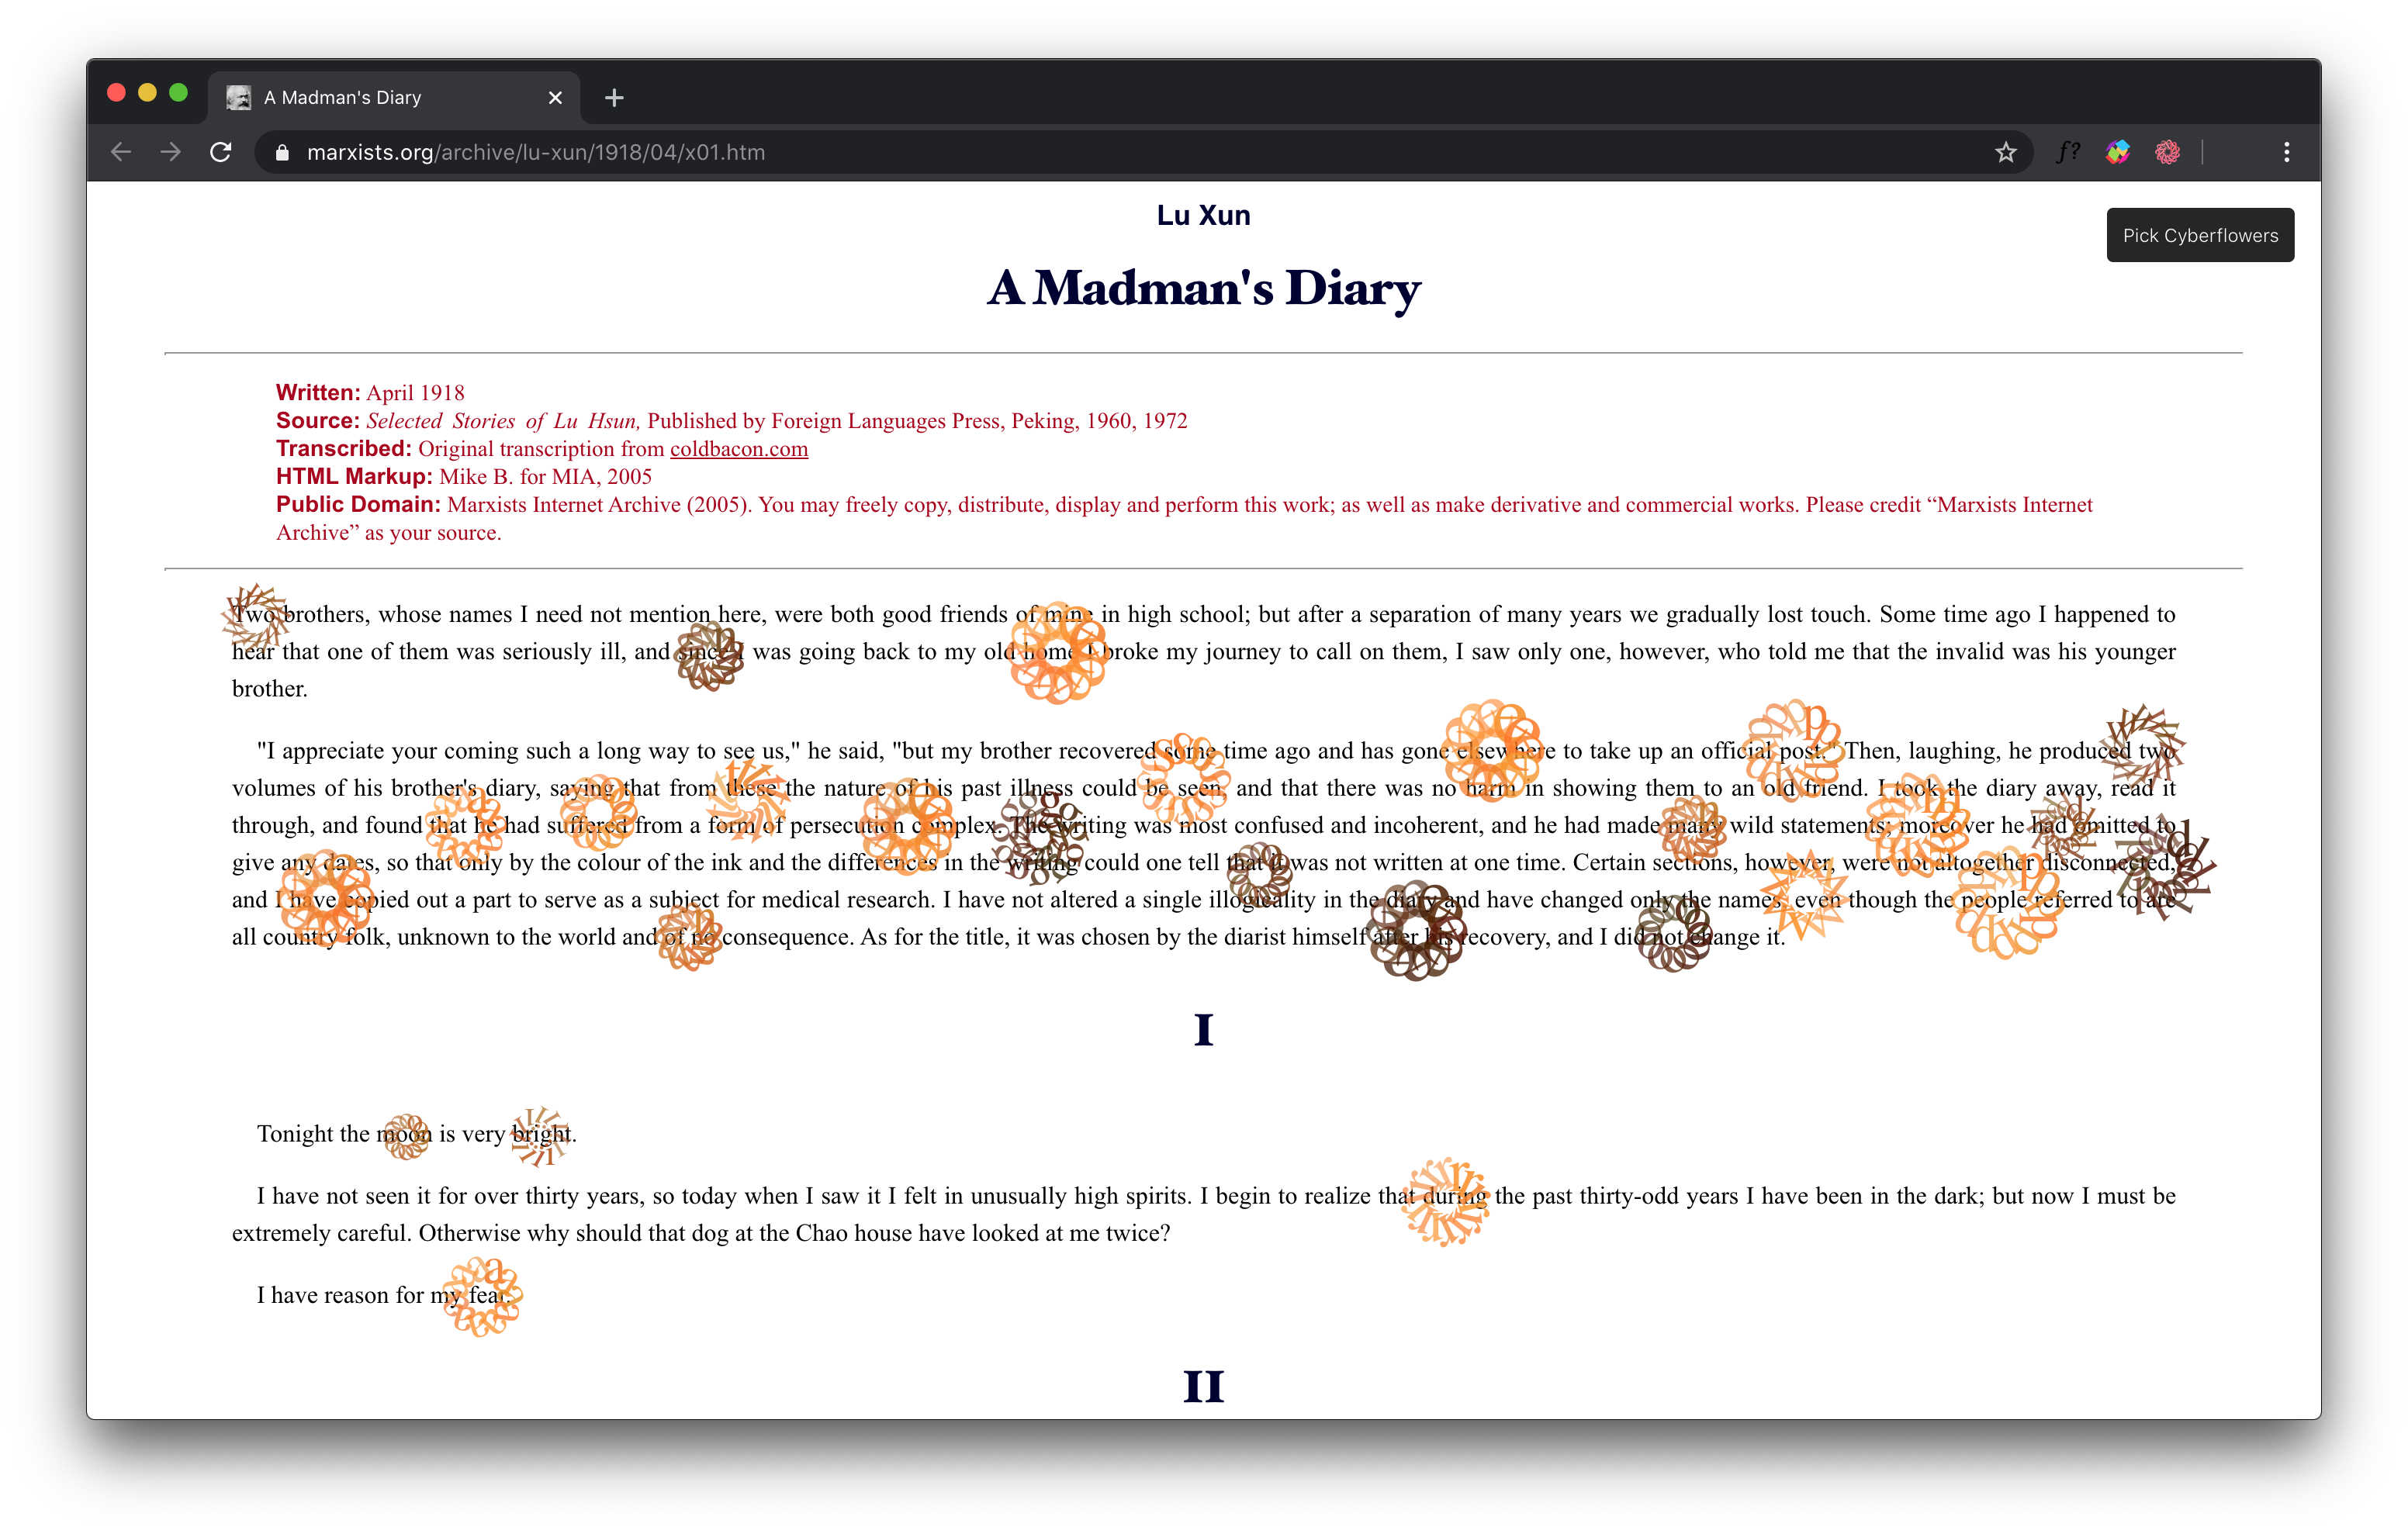Click the 'Written:' label
2408x1534 pixels.
318,392
